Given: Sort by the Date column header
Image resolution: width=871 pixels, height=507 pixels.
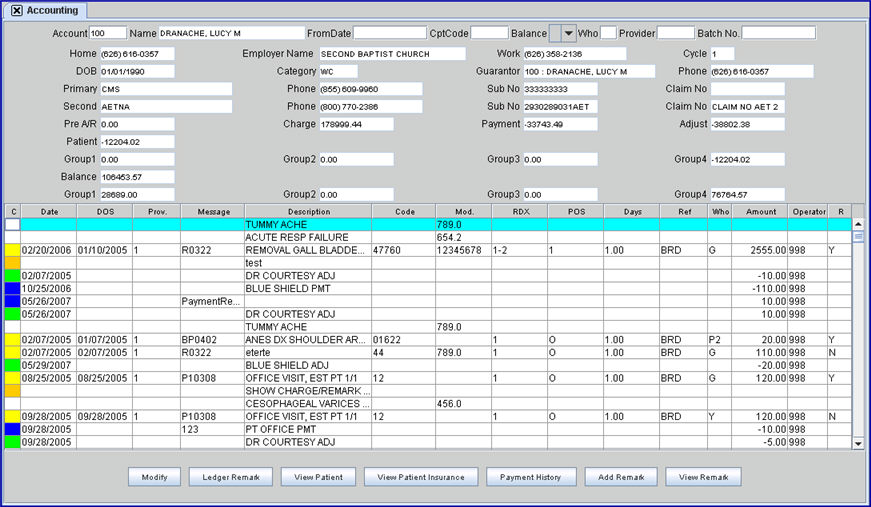Looking at the screenshot, I should click(49, 212).
